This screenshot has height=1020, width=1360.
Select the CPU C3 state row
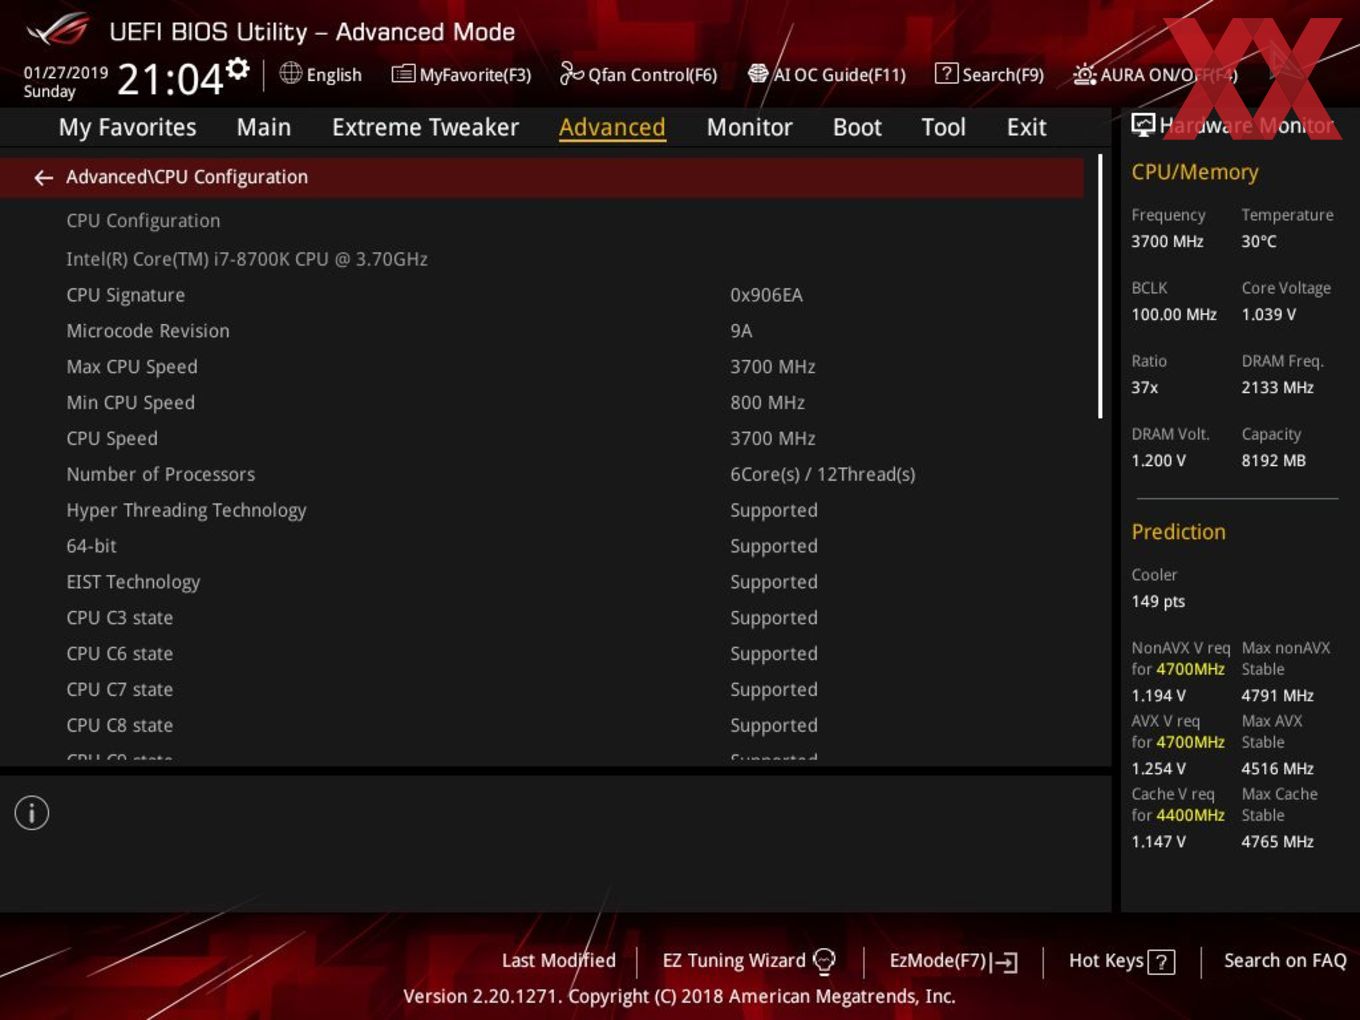tap(542, 618)
